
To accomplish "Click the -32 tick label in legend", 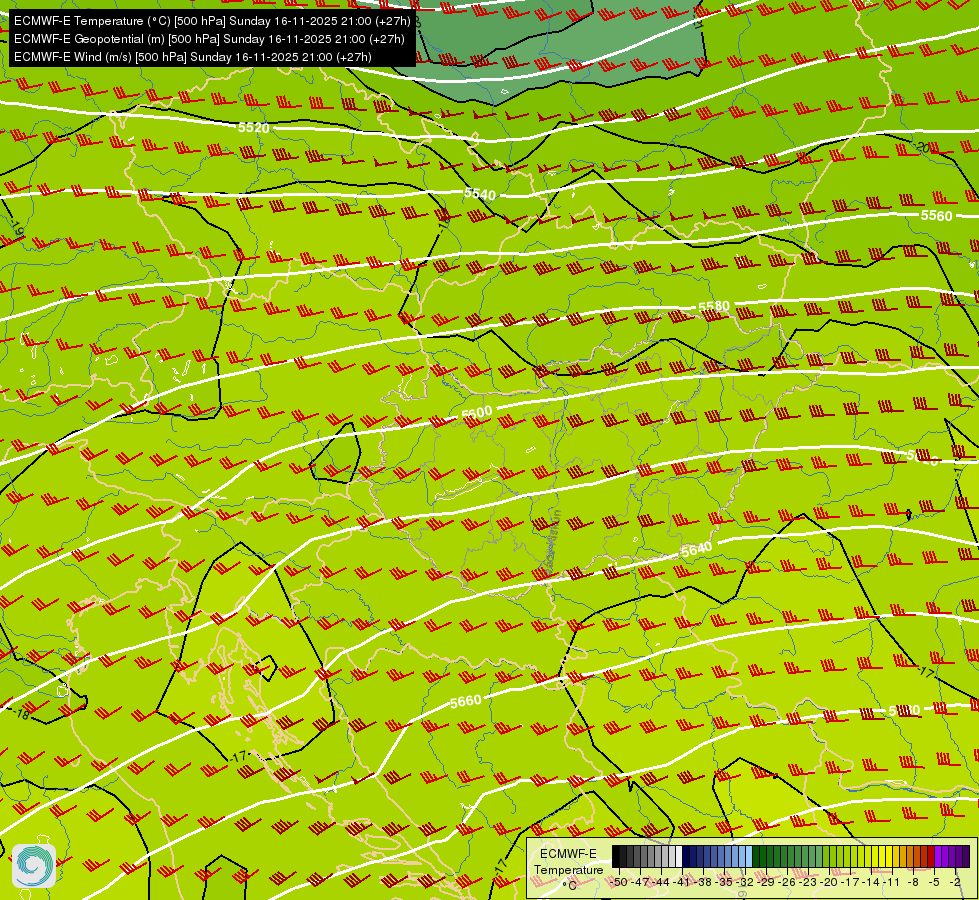I will pos(745,883).
